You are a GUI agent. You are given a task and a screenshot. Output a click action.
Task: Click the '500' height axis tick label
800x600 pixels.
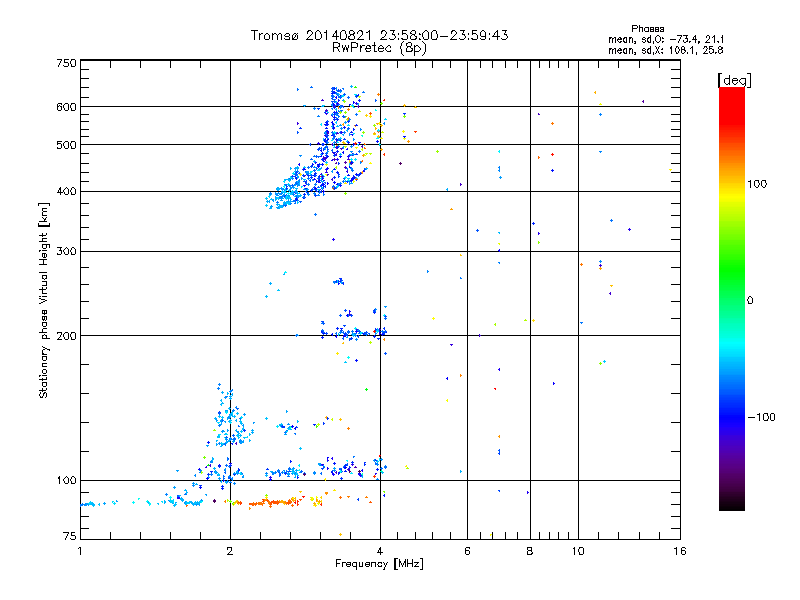66,145
